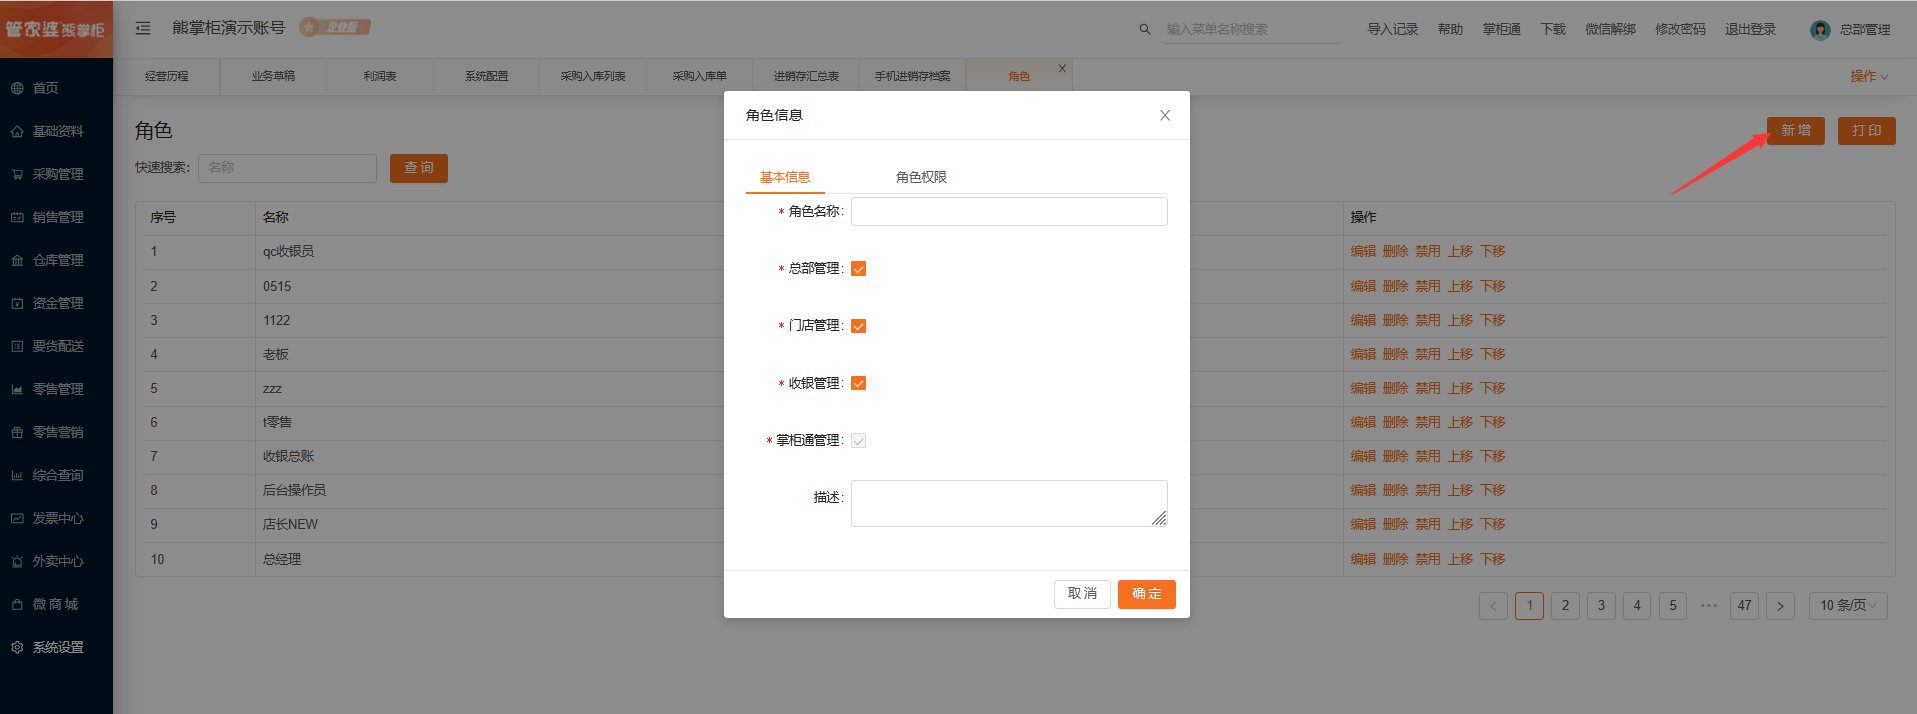Open 外卖中心 sidebar menu
The image size is (1917, 714).
[x=56, y=561]
